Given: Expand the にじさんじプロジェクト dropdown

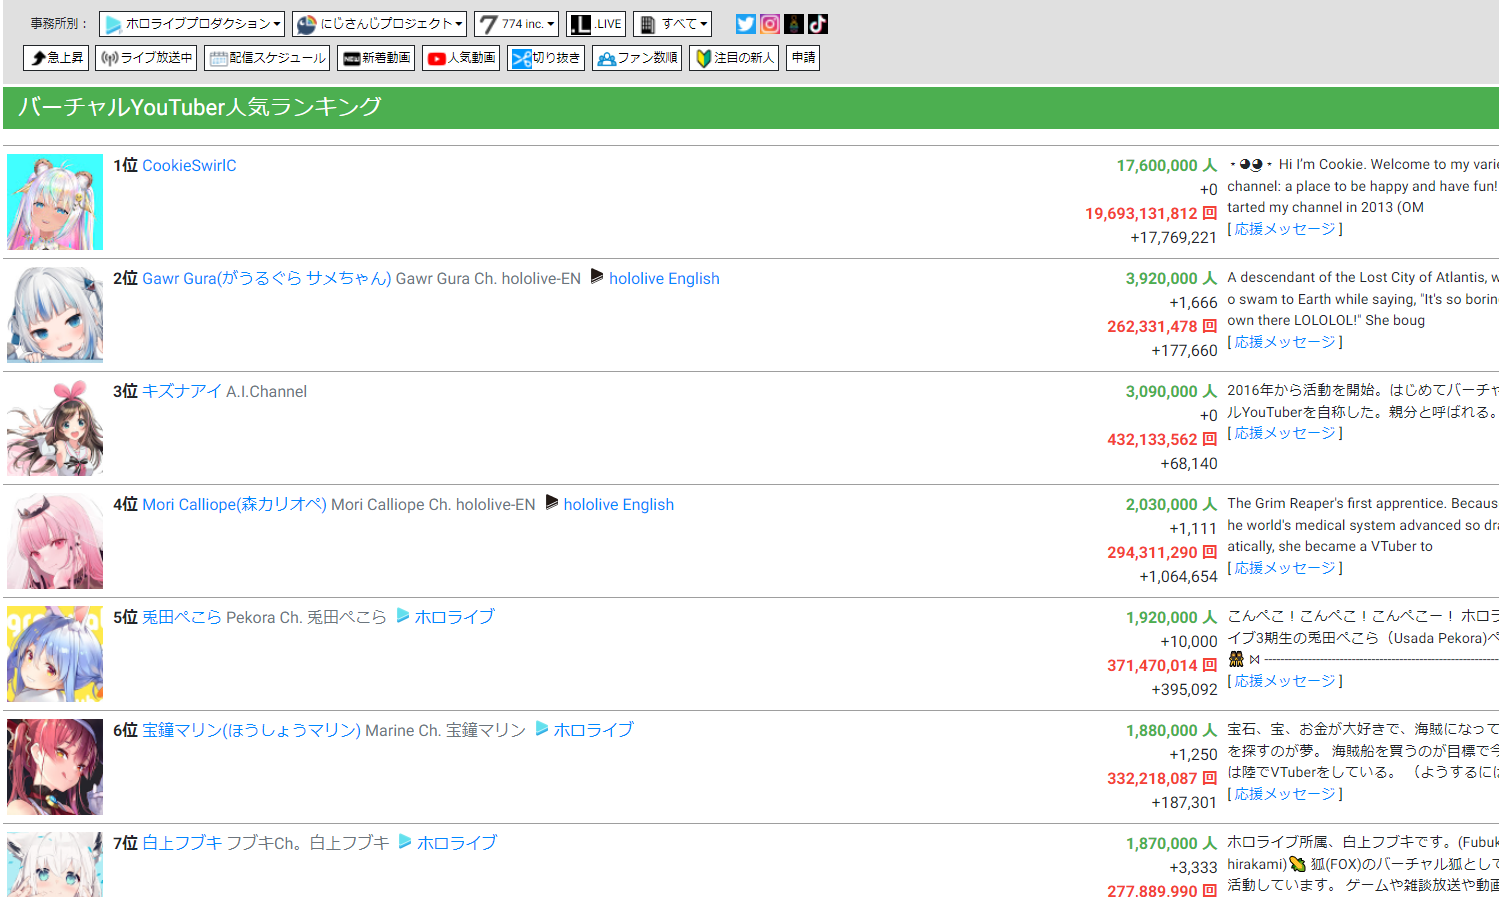Looking at the screenshot, I should point(379,24).
